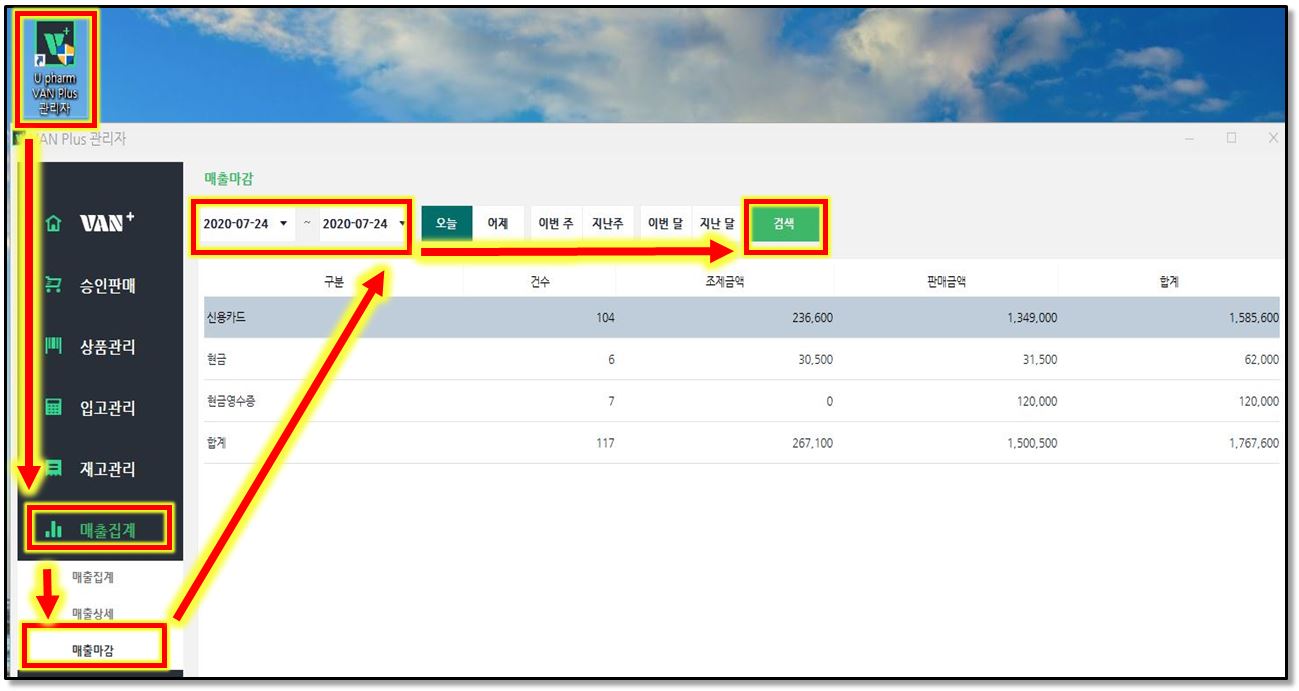Screen dimensions: 1299x691
Task: Select the 신용카드 table row
Action: tap(740, 318)
